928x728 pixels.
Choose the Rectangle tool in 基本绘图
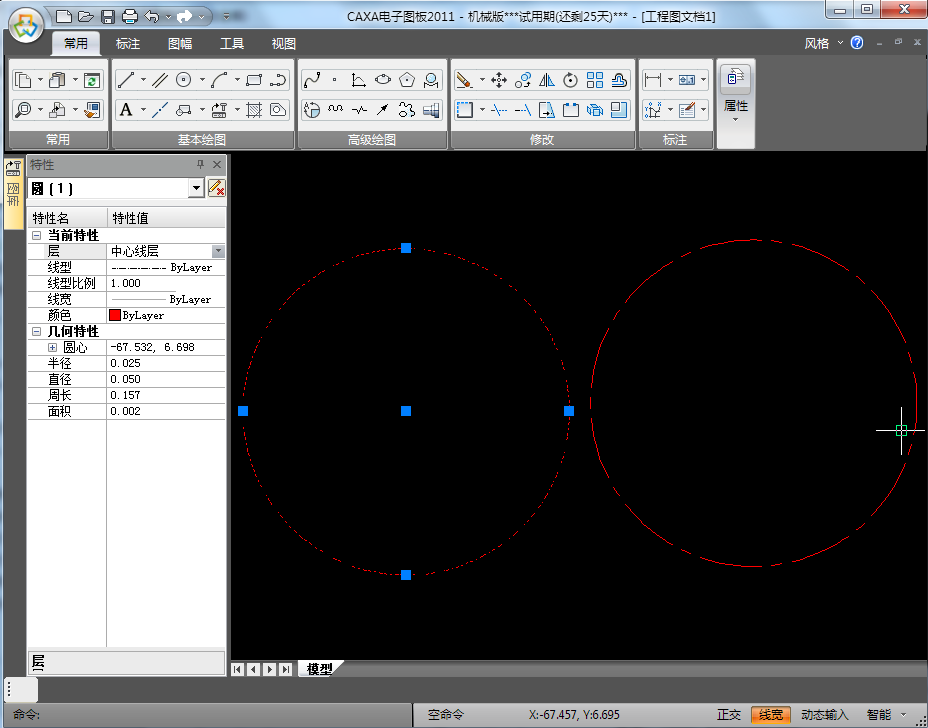coord(254,80)
